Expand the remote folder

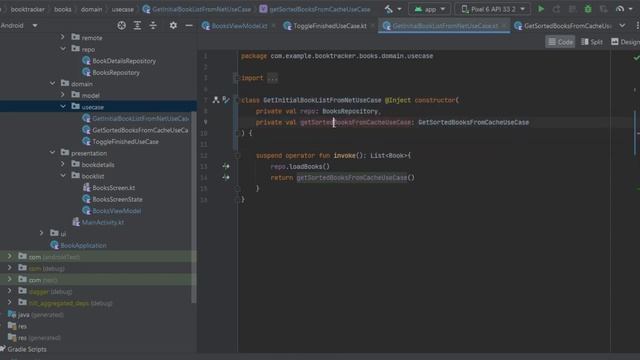click(x=62, y=37)
